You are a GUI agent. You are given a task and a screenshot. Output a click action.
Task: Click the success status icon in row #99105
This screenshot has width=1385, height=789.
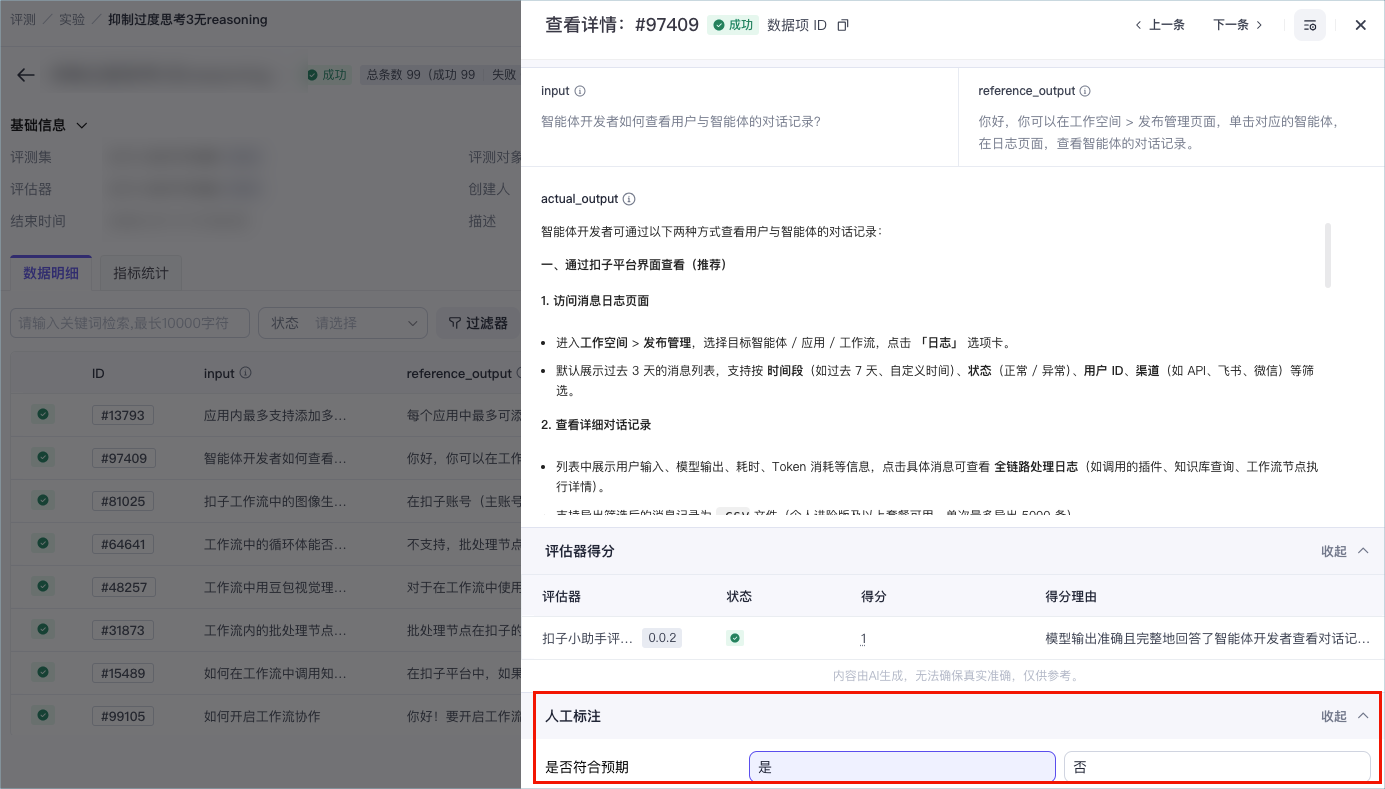tap(43, 715)
